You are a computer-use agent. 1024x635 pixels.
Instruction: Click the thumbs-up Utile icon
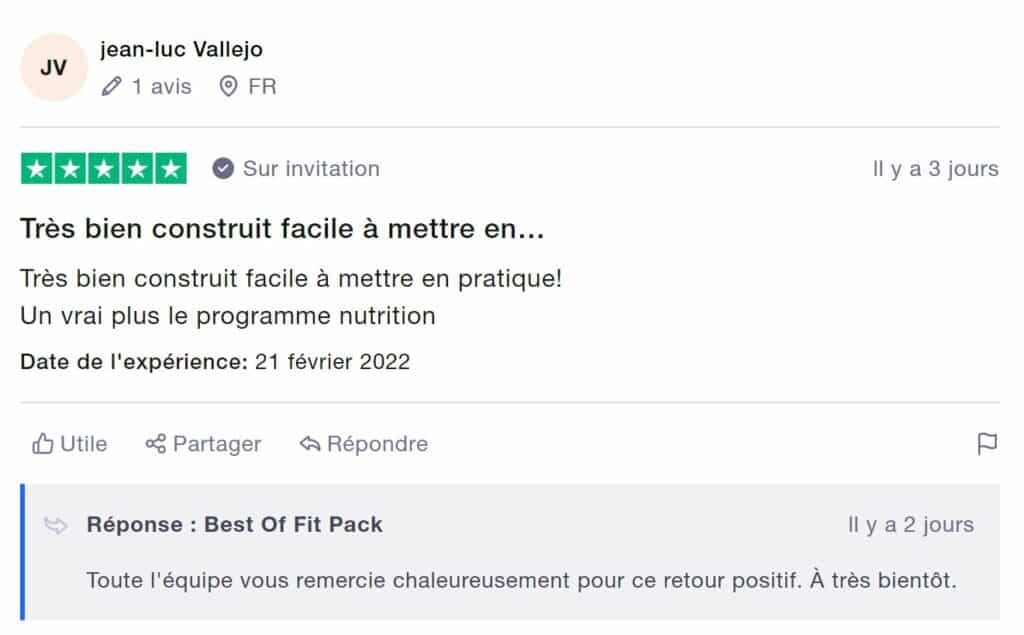pyautogui.click(x=42, y=444)
